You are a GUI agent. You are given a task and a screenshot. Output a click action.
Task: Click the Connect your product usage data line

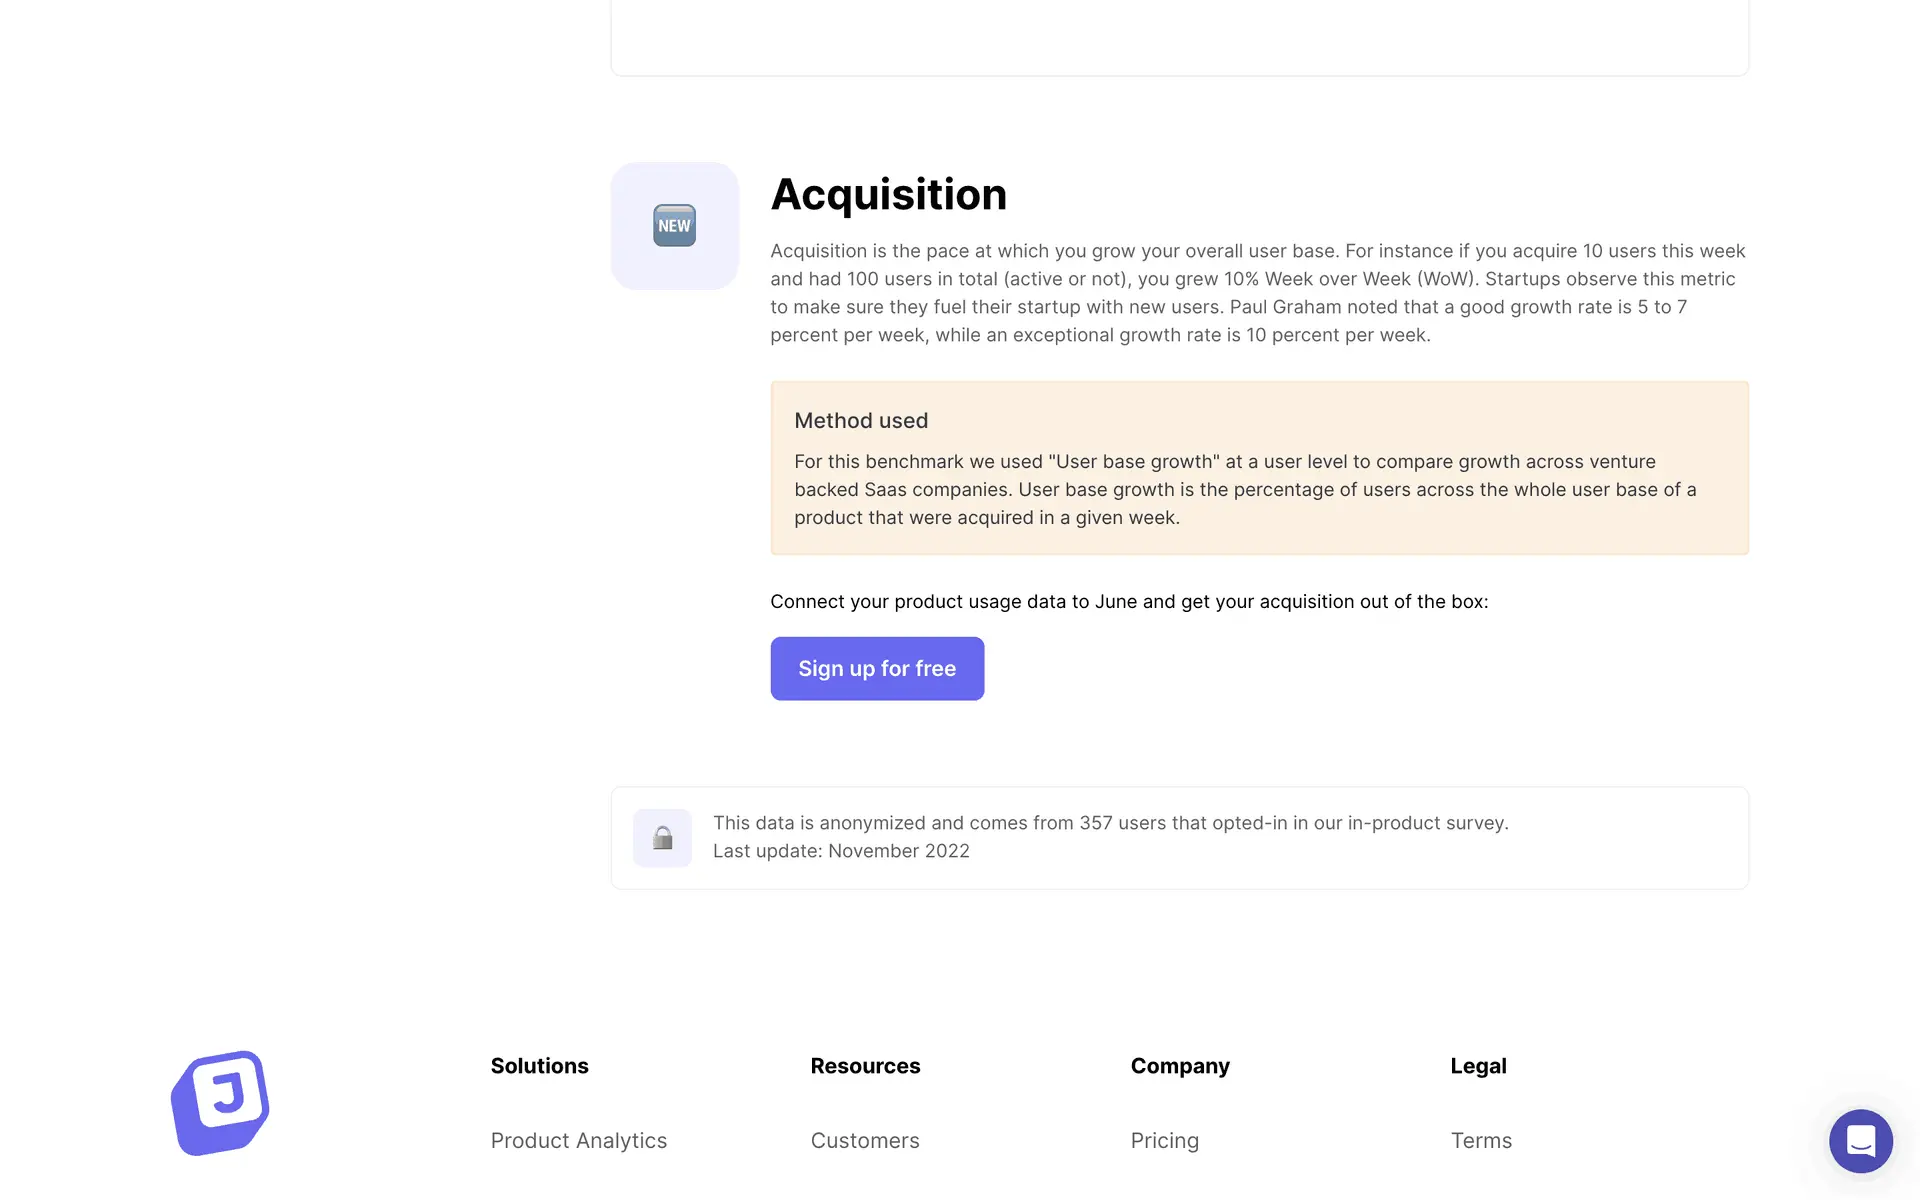tap(1128, 602)
